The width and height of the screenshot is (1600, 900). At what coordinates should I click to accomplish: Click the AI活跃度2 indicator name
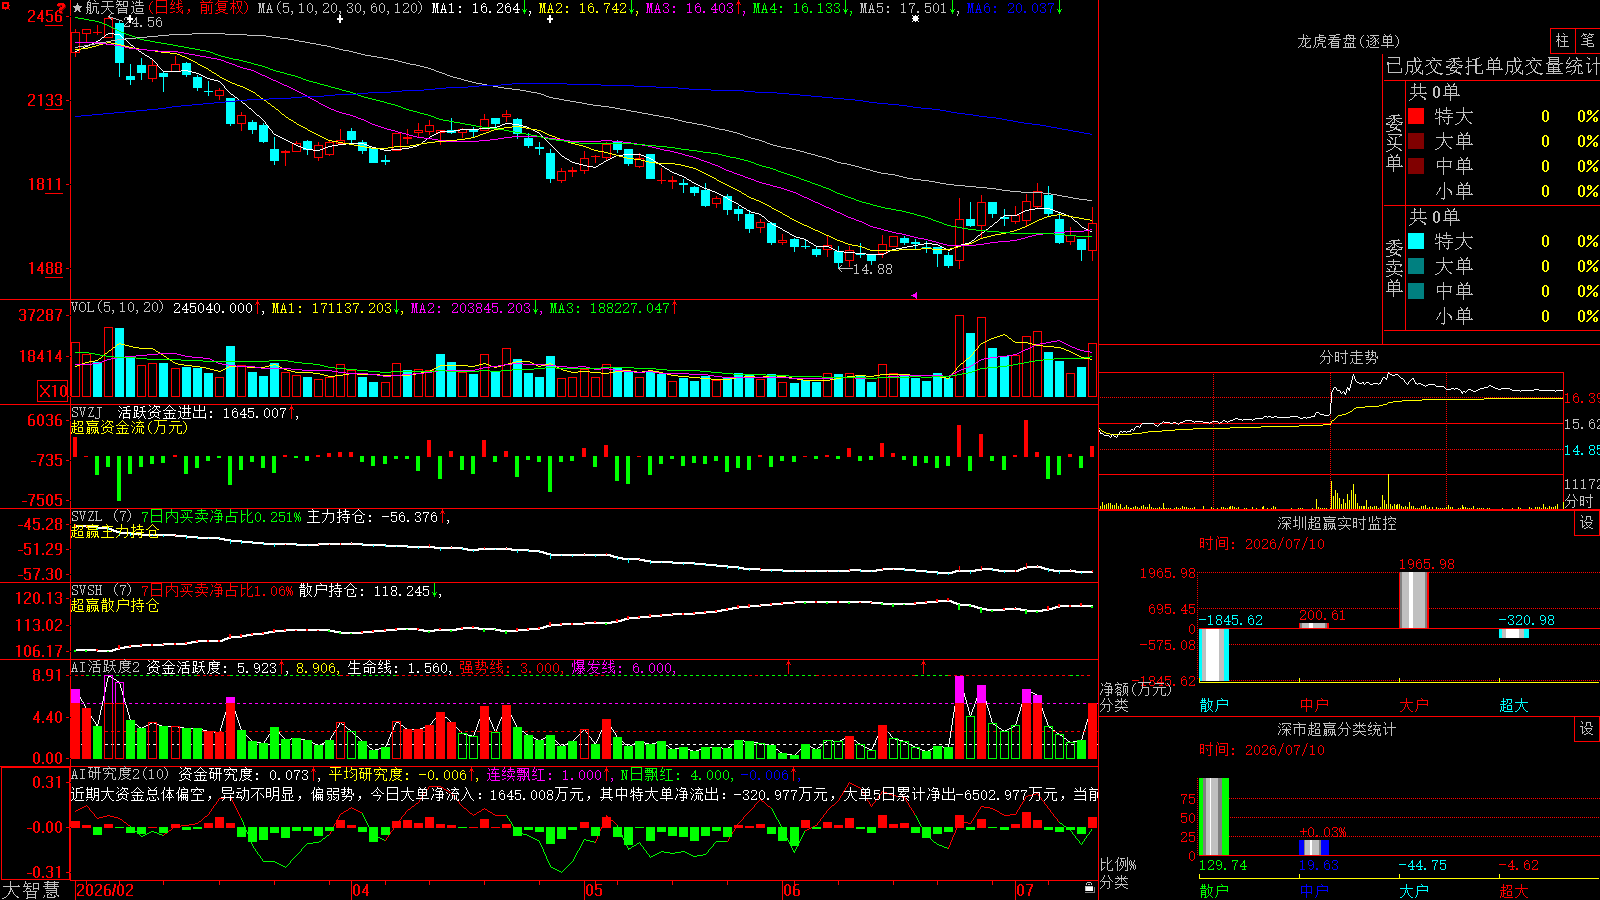(x=106, y=668)
